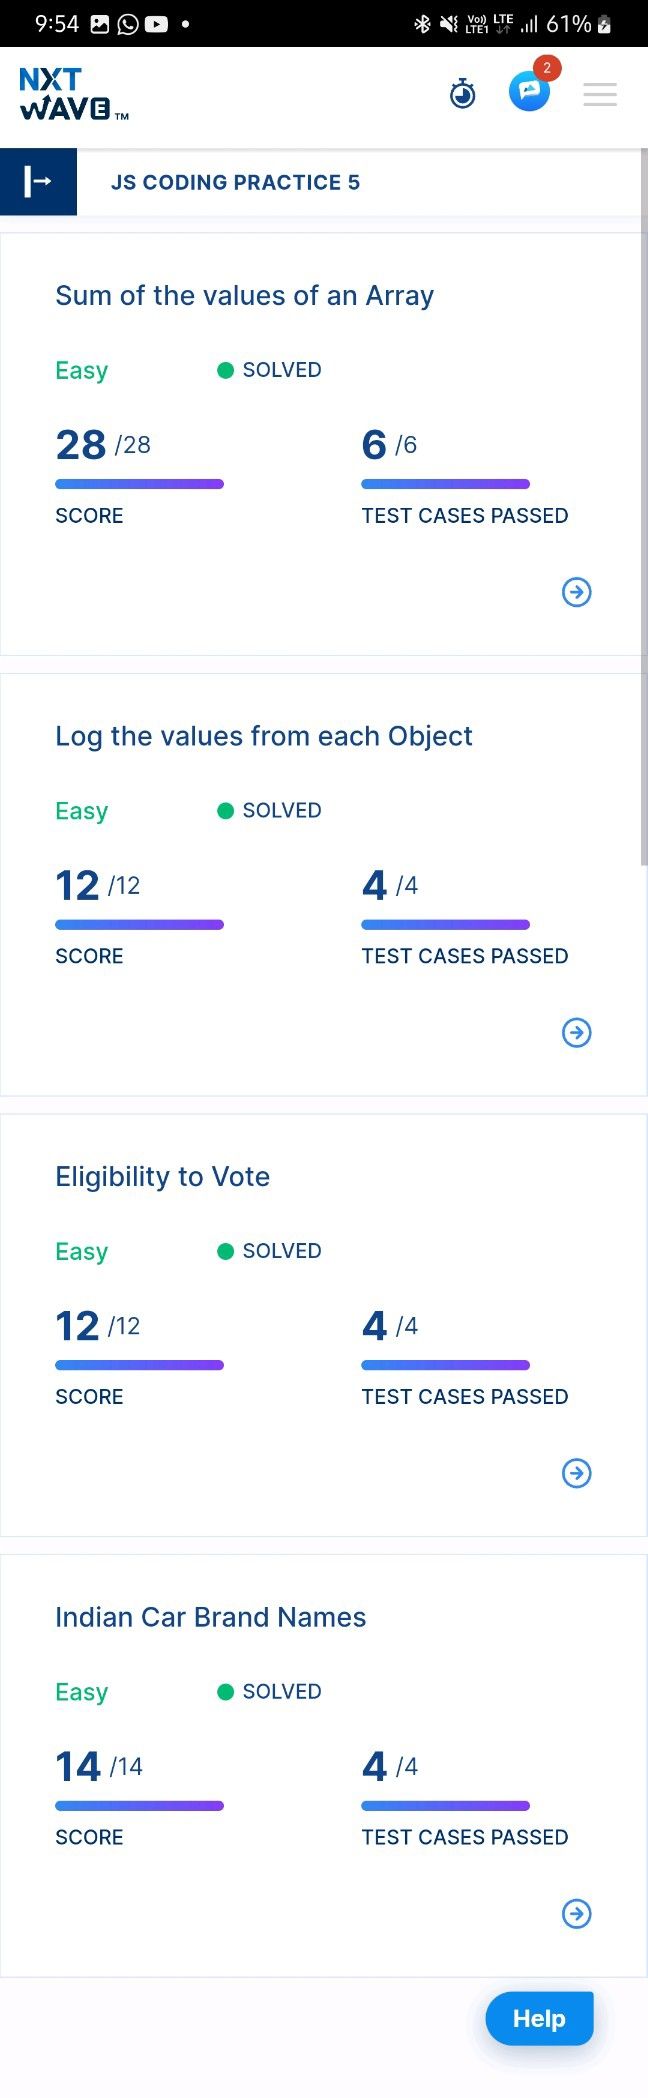Screen dimensions: 648x2098
Task: Tap the Bluetooth status bar icon
Action: 422,24
